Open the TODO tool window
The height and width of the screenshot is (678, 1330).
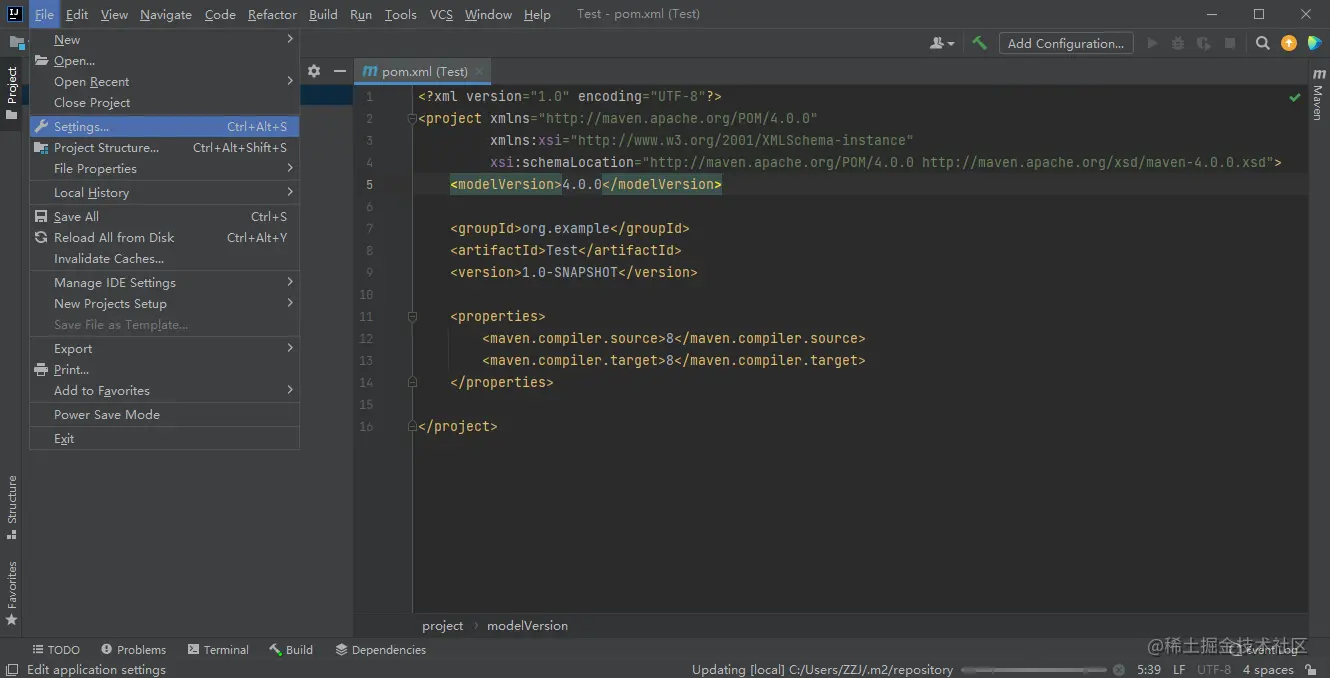[x=56, y=649]
